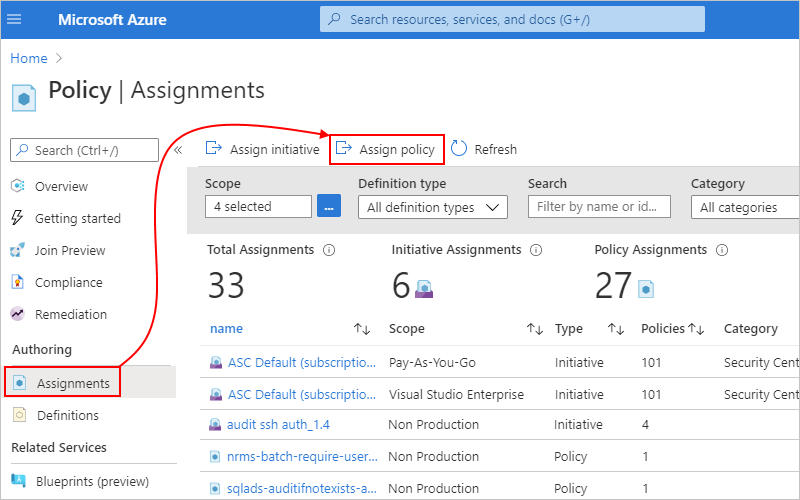The width and height of the screenshot is (800, 500).
Task: Click the Assign initiative toolbar icon
Action: point(213,149)
